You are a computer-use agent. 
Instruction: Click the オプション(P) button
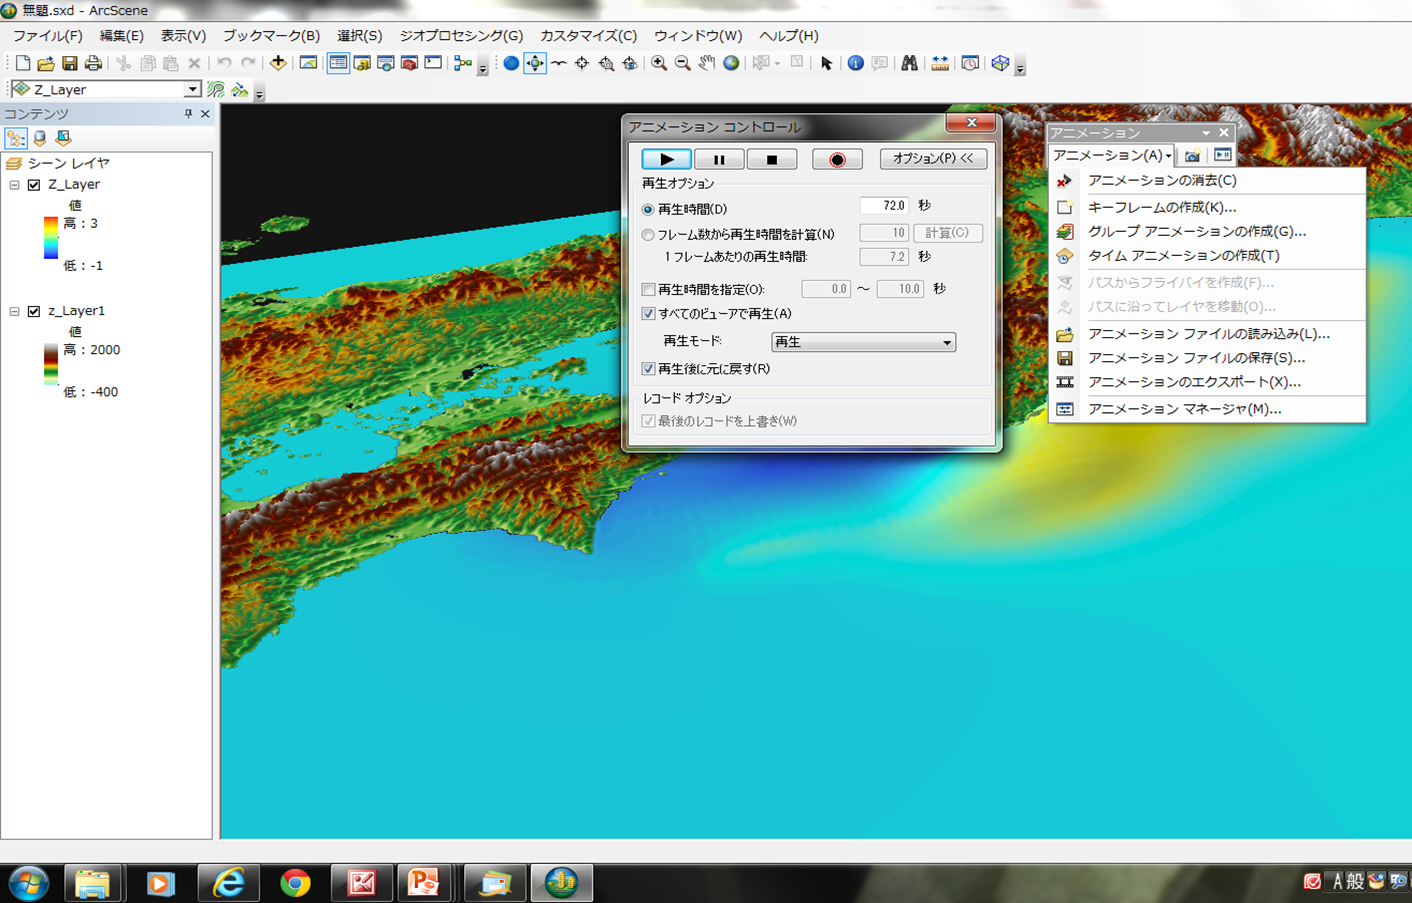[932, 158]
